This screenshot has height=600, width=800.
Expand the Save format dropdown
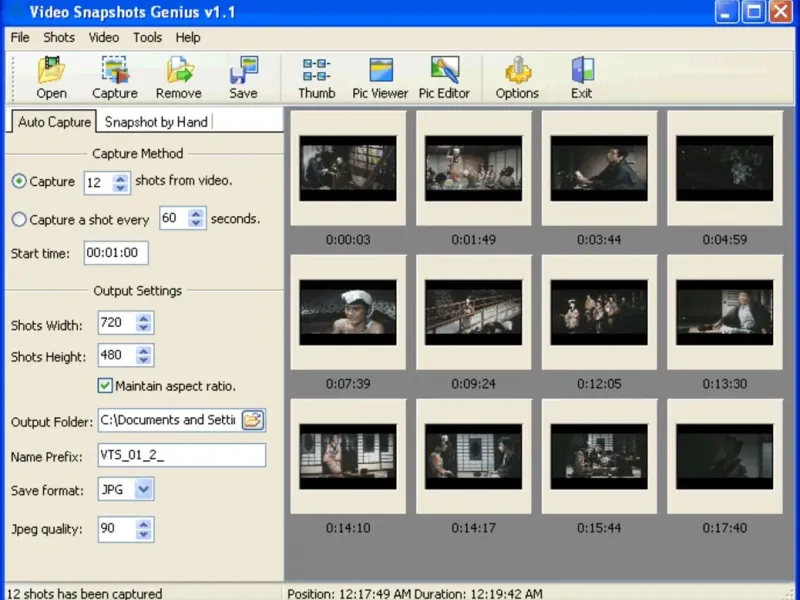coord(144,489)
